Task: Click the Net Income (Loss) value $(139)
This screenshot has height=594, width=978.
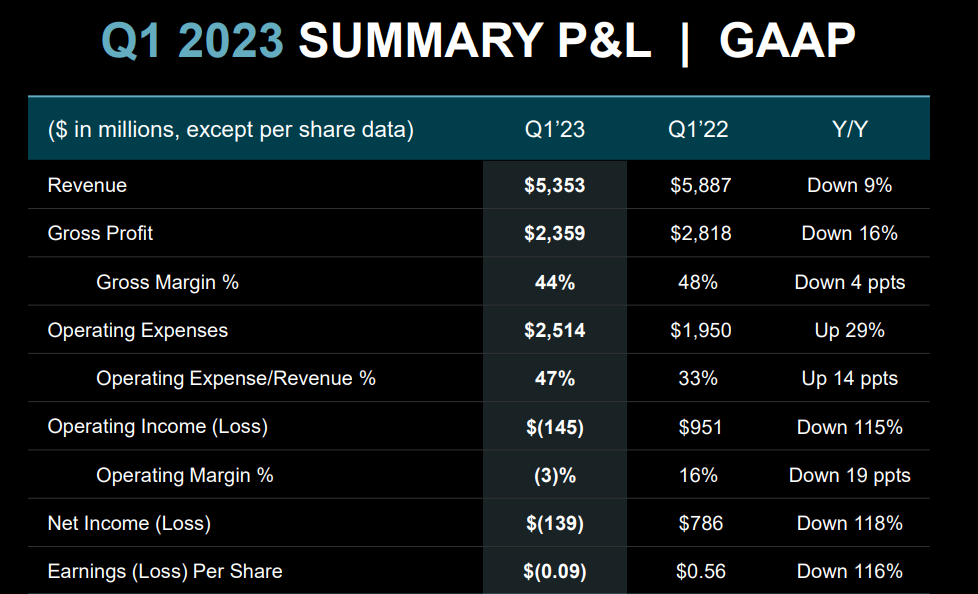Action: pyautogui.click(x=555, y=523)
